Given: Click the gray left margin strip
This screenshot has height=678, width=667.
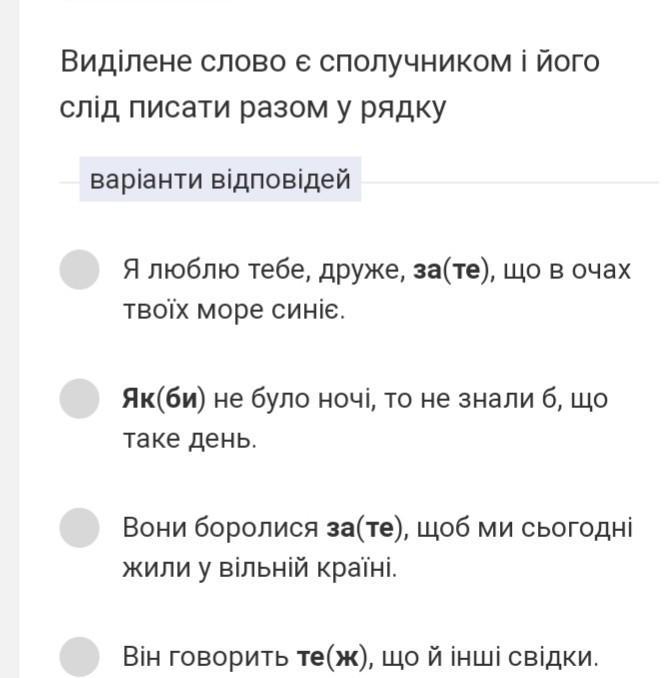Looking at the screenshot, I should (x=10, y=339).
